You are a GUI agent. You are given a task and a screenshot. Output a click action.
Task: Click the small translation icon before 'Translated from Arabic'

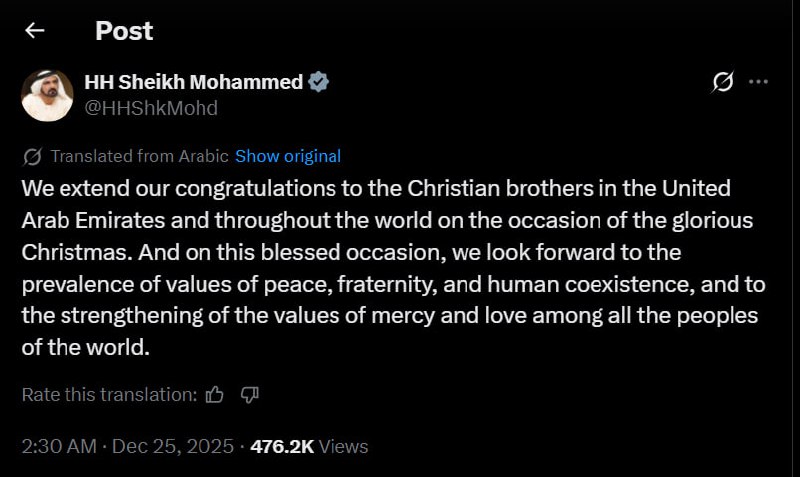32,156
